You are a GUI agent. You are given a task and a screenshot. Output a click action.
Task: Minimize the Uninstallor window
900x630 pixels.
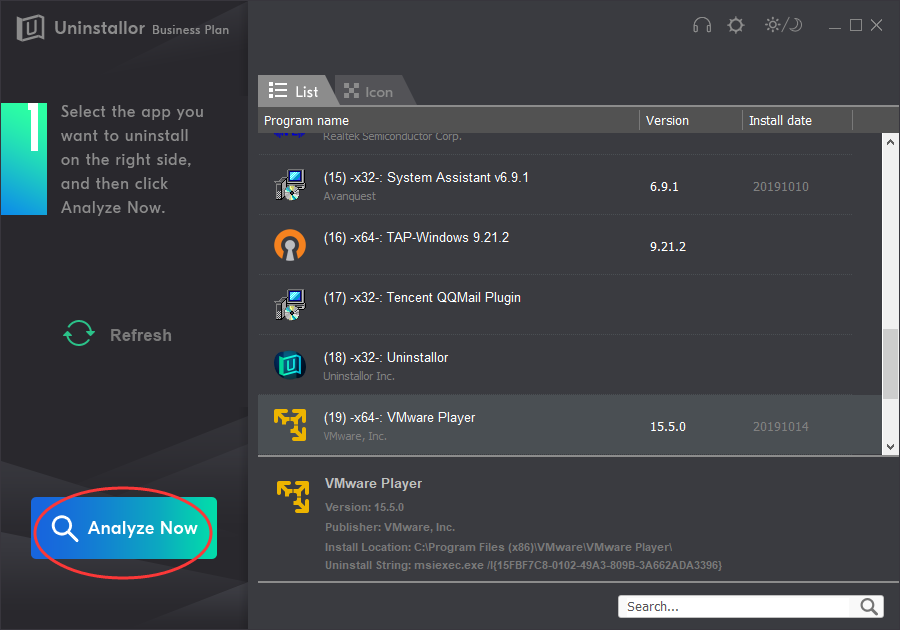point(835,26)
